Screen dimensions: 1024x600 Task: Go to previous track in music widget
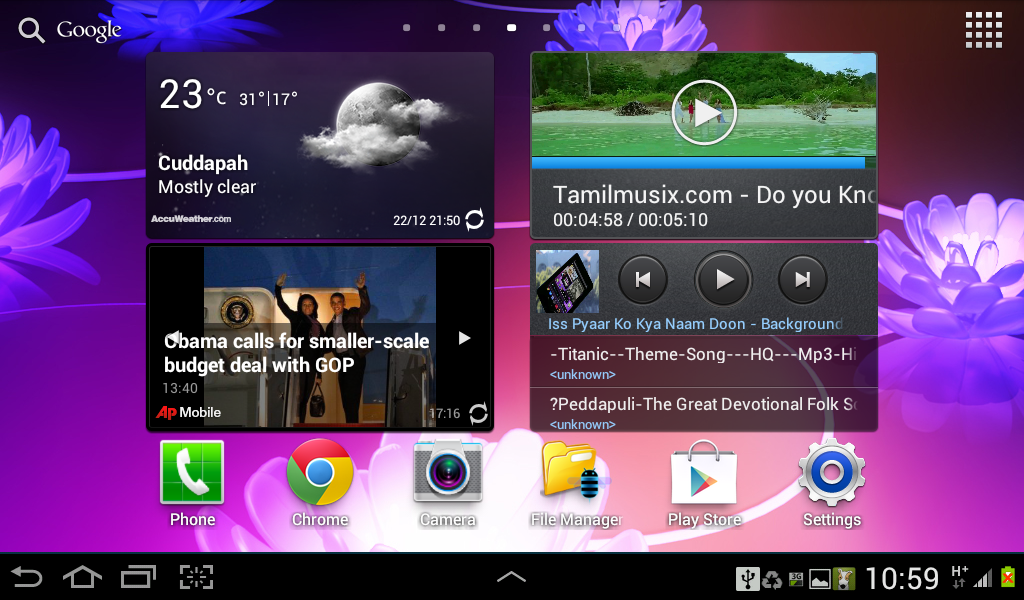(643, 279)
